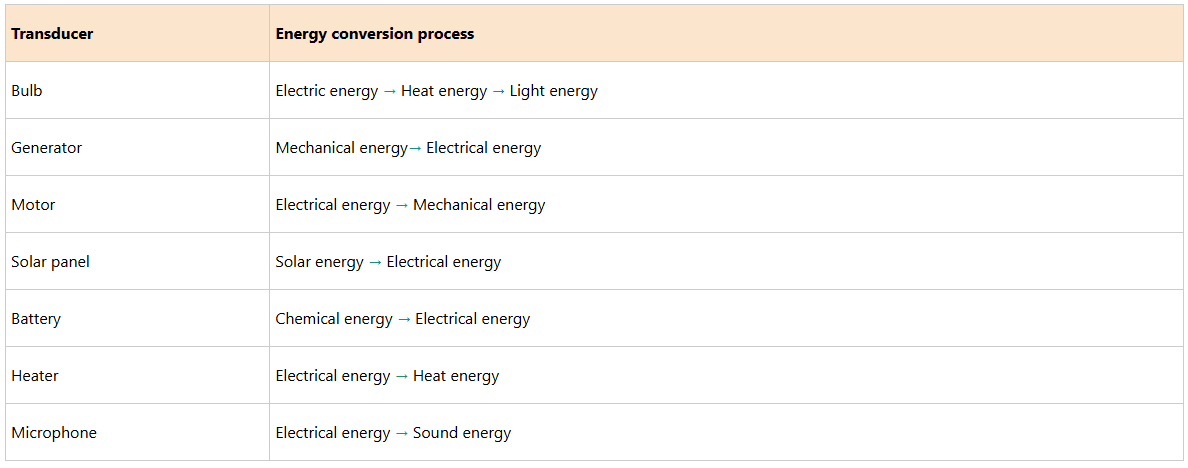Viewport: 1188px width, 468px height.
Task: Select the Heater cell
Action: [35, 376]
